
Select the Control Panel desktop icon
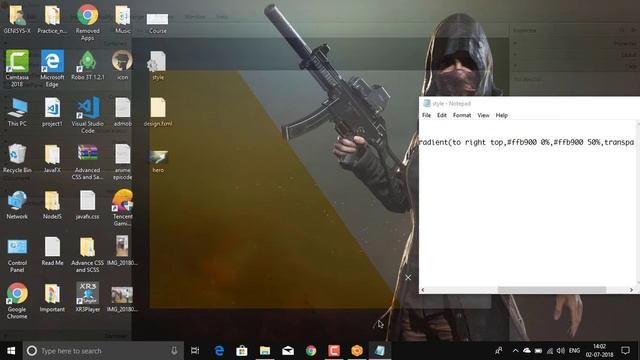pyautogui.click(x=17, y=254)
